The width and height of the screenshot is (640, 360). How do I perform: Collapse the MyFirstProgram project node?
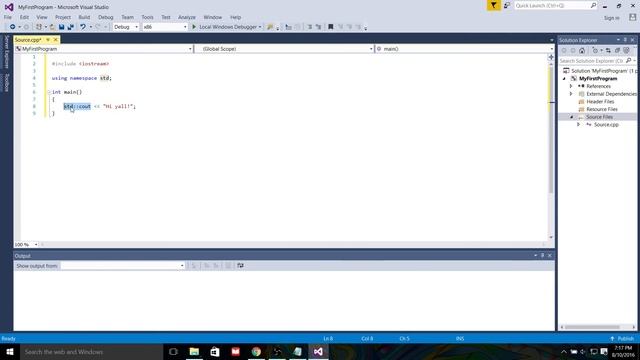coord(564,79)
